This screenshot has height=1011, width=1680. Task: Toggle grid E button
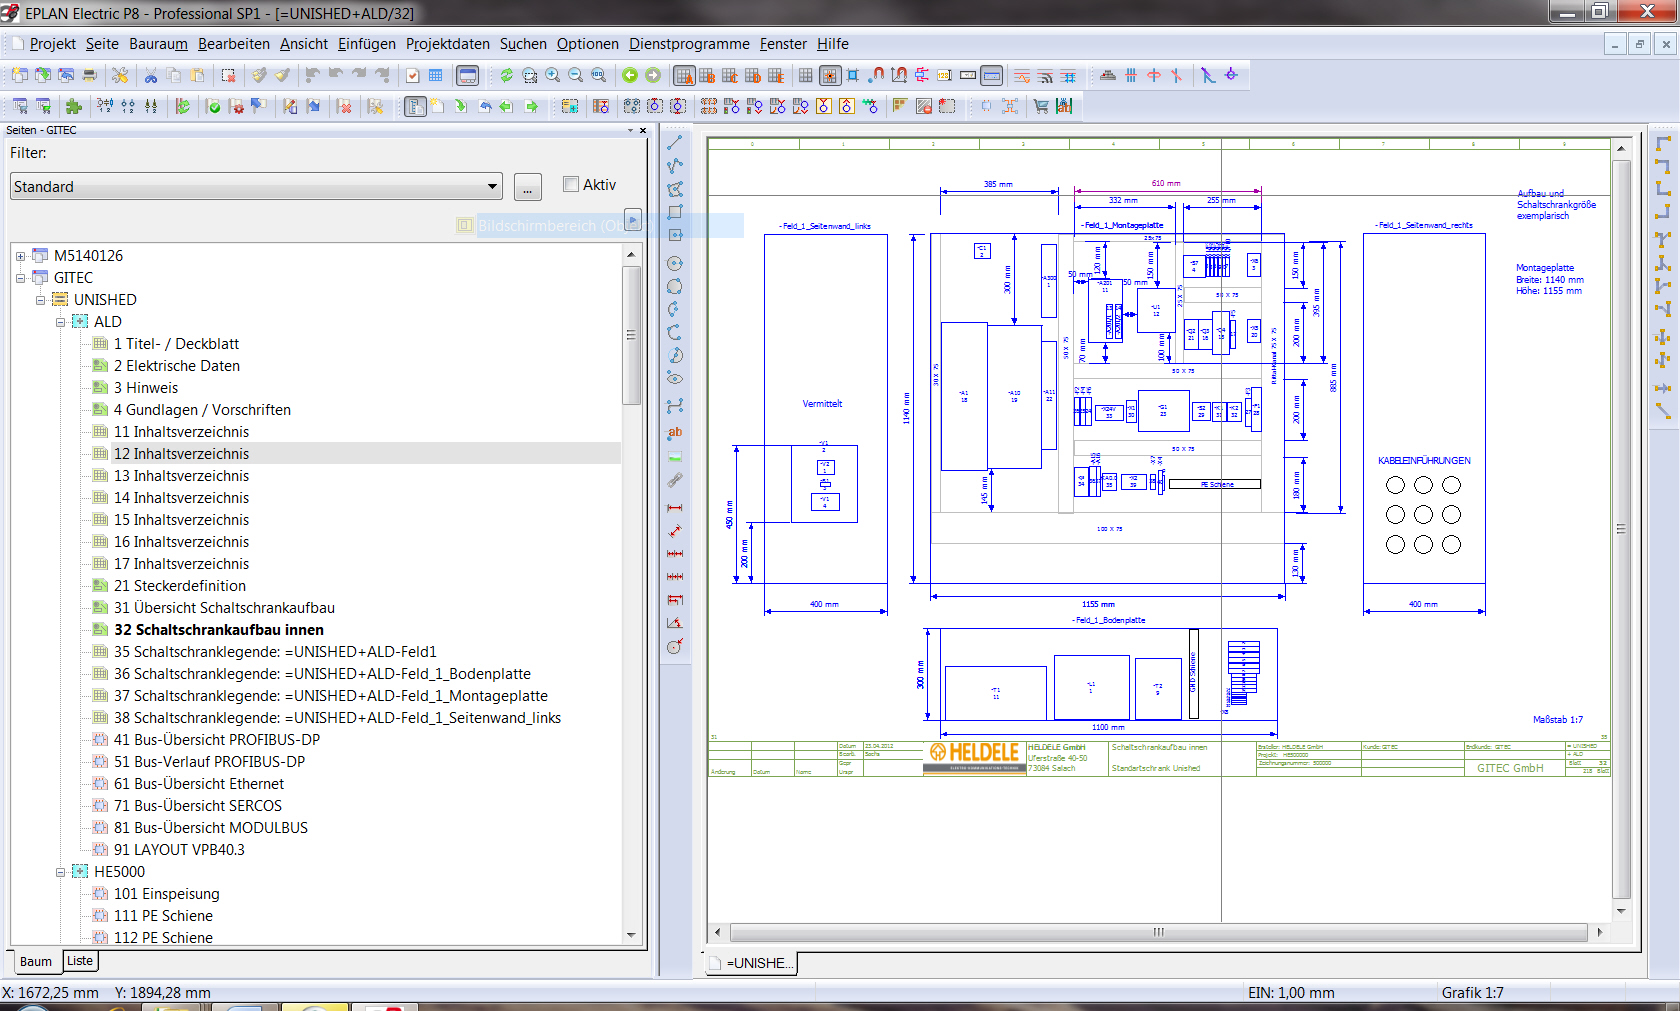775,76
